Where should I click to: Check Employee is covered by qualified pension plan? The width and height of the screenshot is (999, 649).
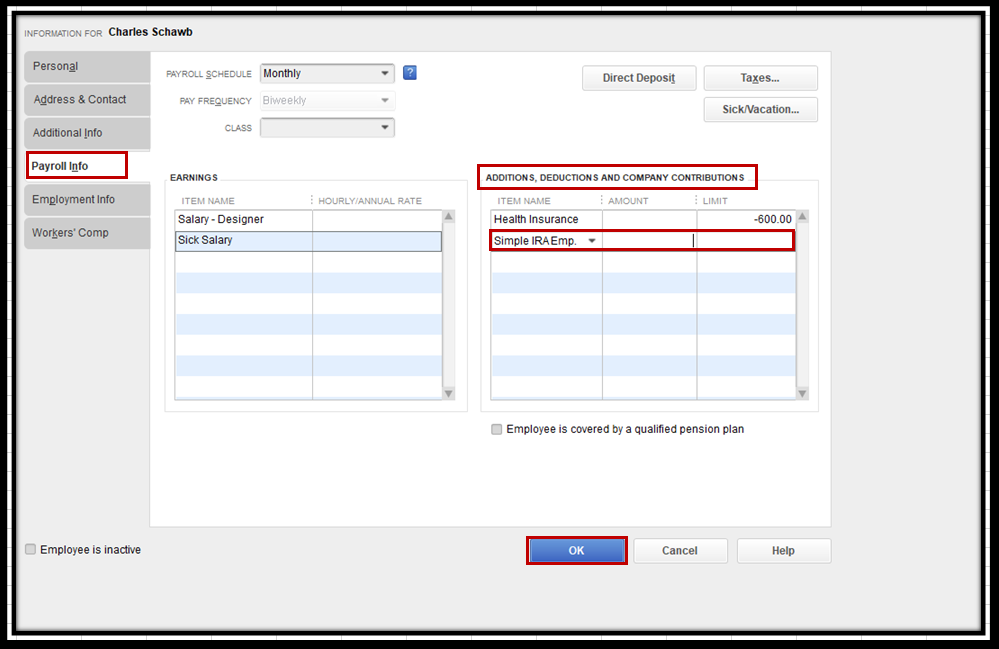pos(496,429)
